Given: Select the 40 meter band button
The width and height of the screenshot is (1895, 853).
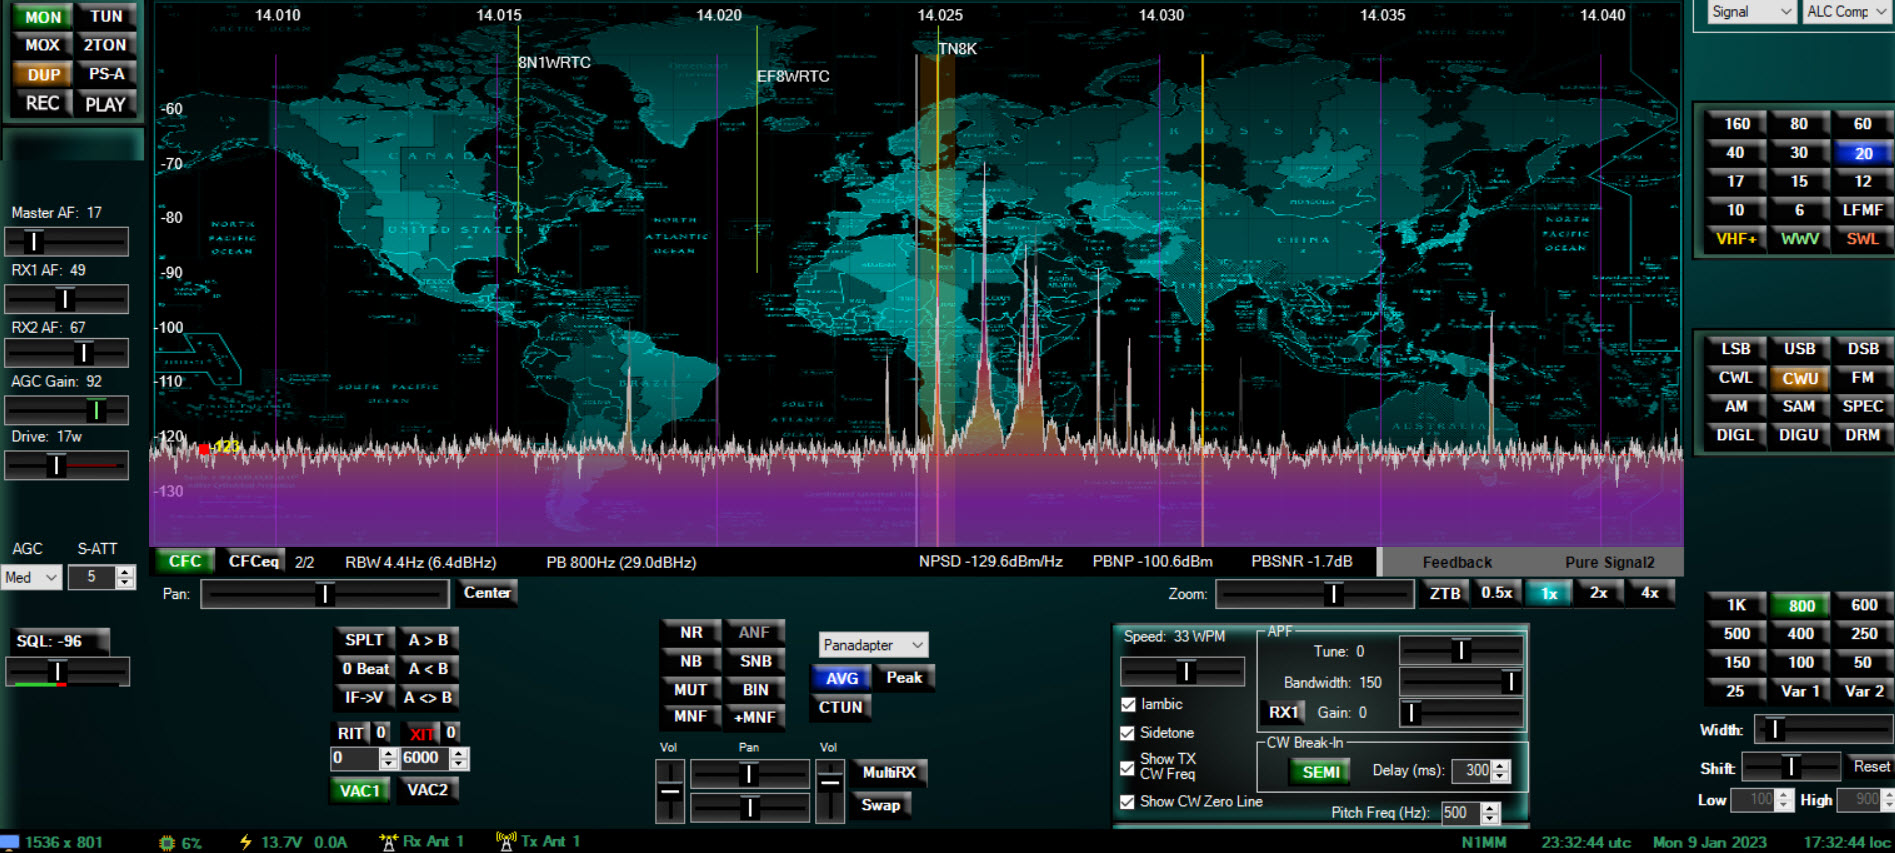Looking at the screenshot, I should (1735, 153).
